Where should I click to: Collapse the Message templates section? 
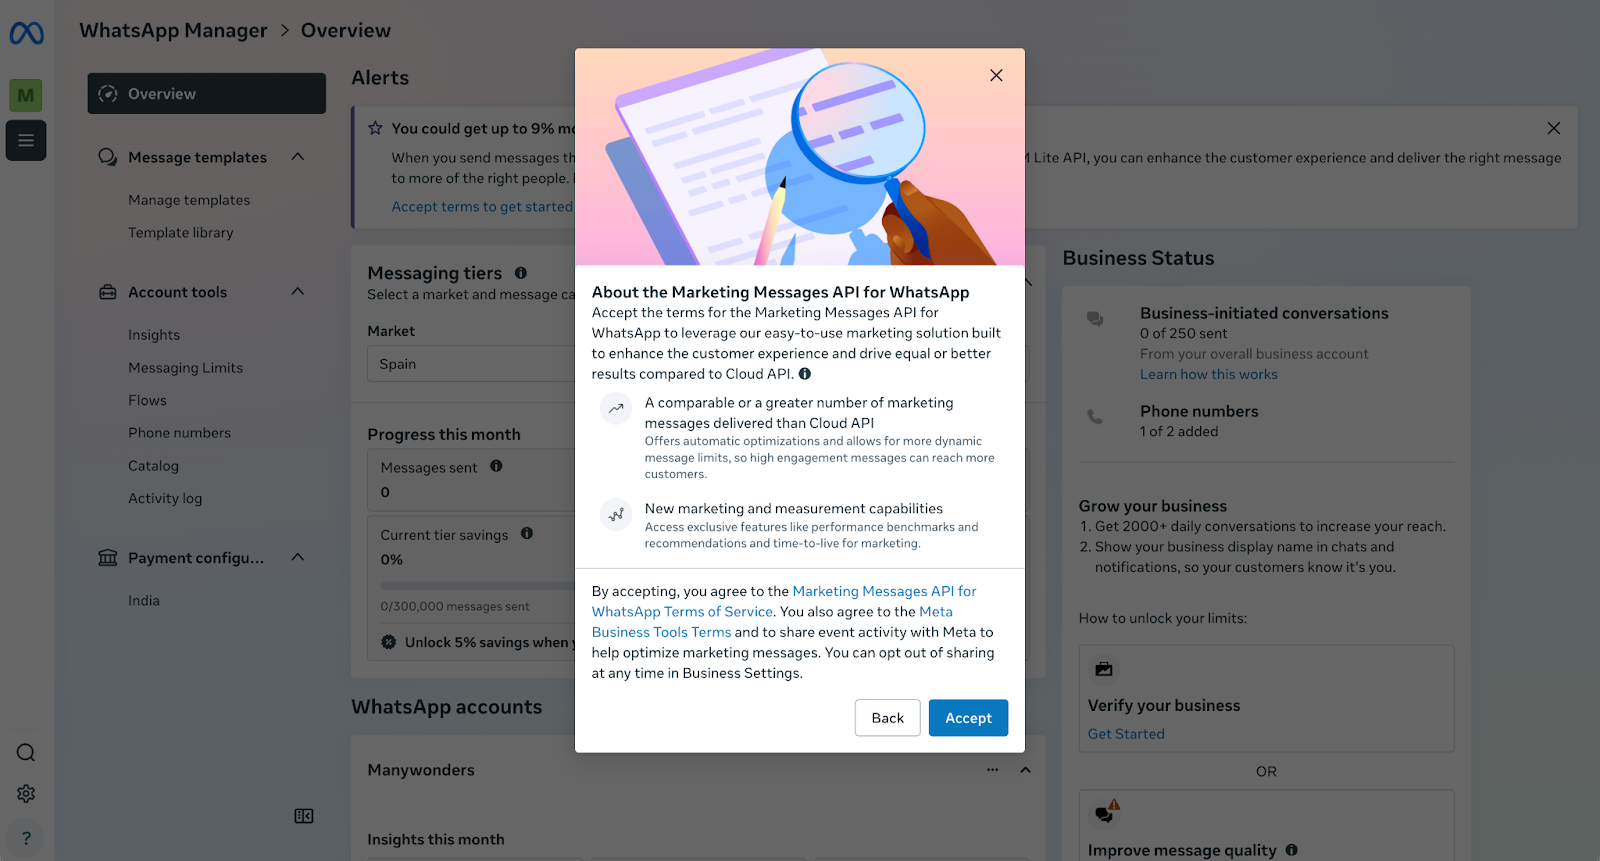[298, 157]
